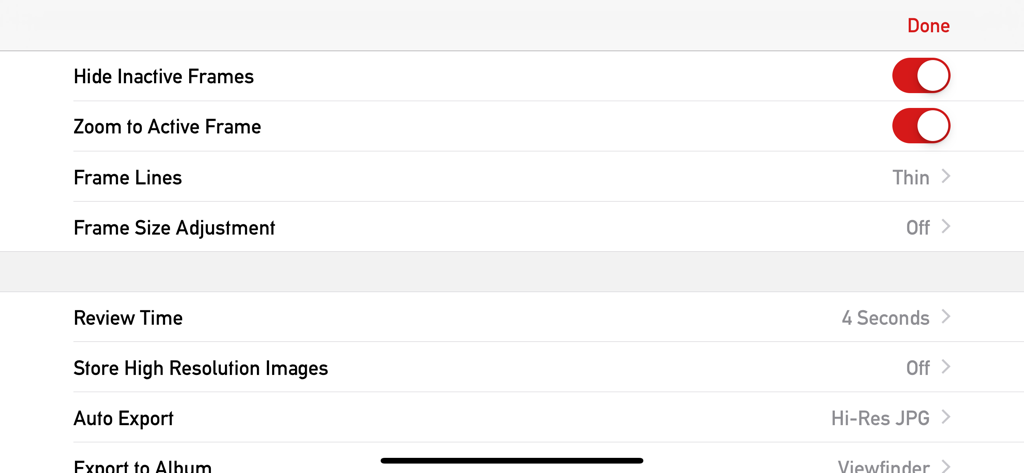
Task: Tap the chevron beside 4 Seconds
Action: click(946, 317)
